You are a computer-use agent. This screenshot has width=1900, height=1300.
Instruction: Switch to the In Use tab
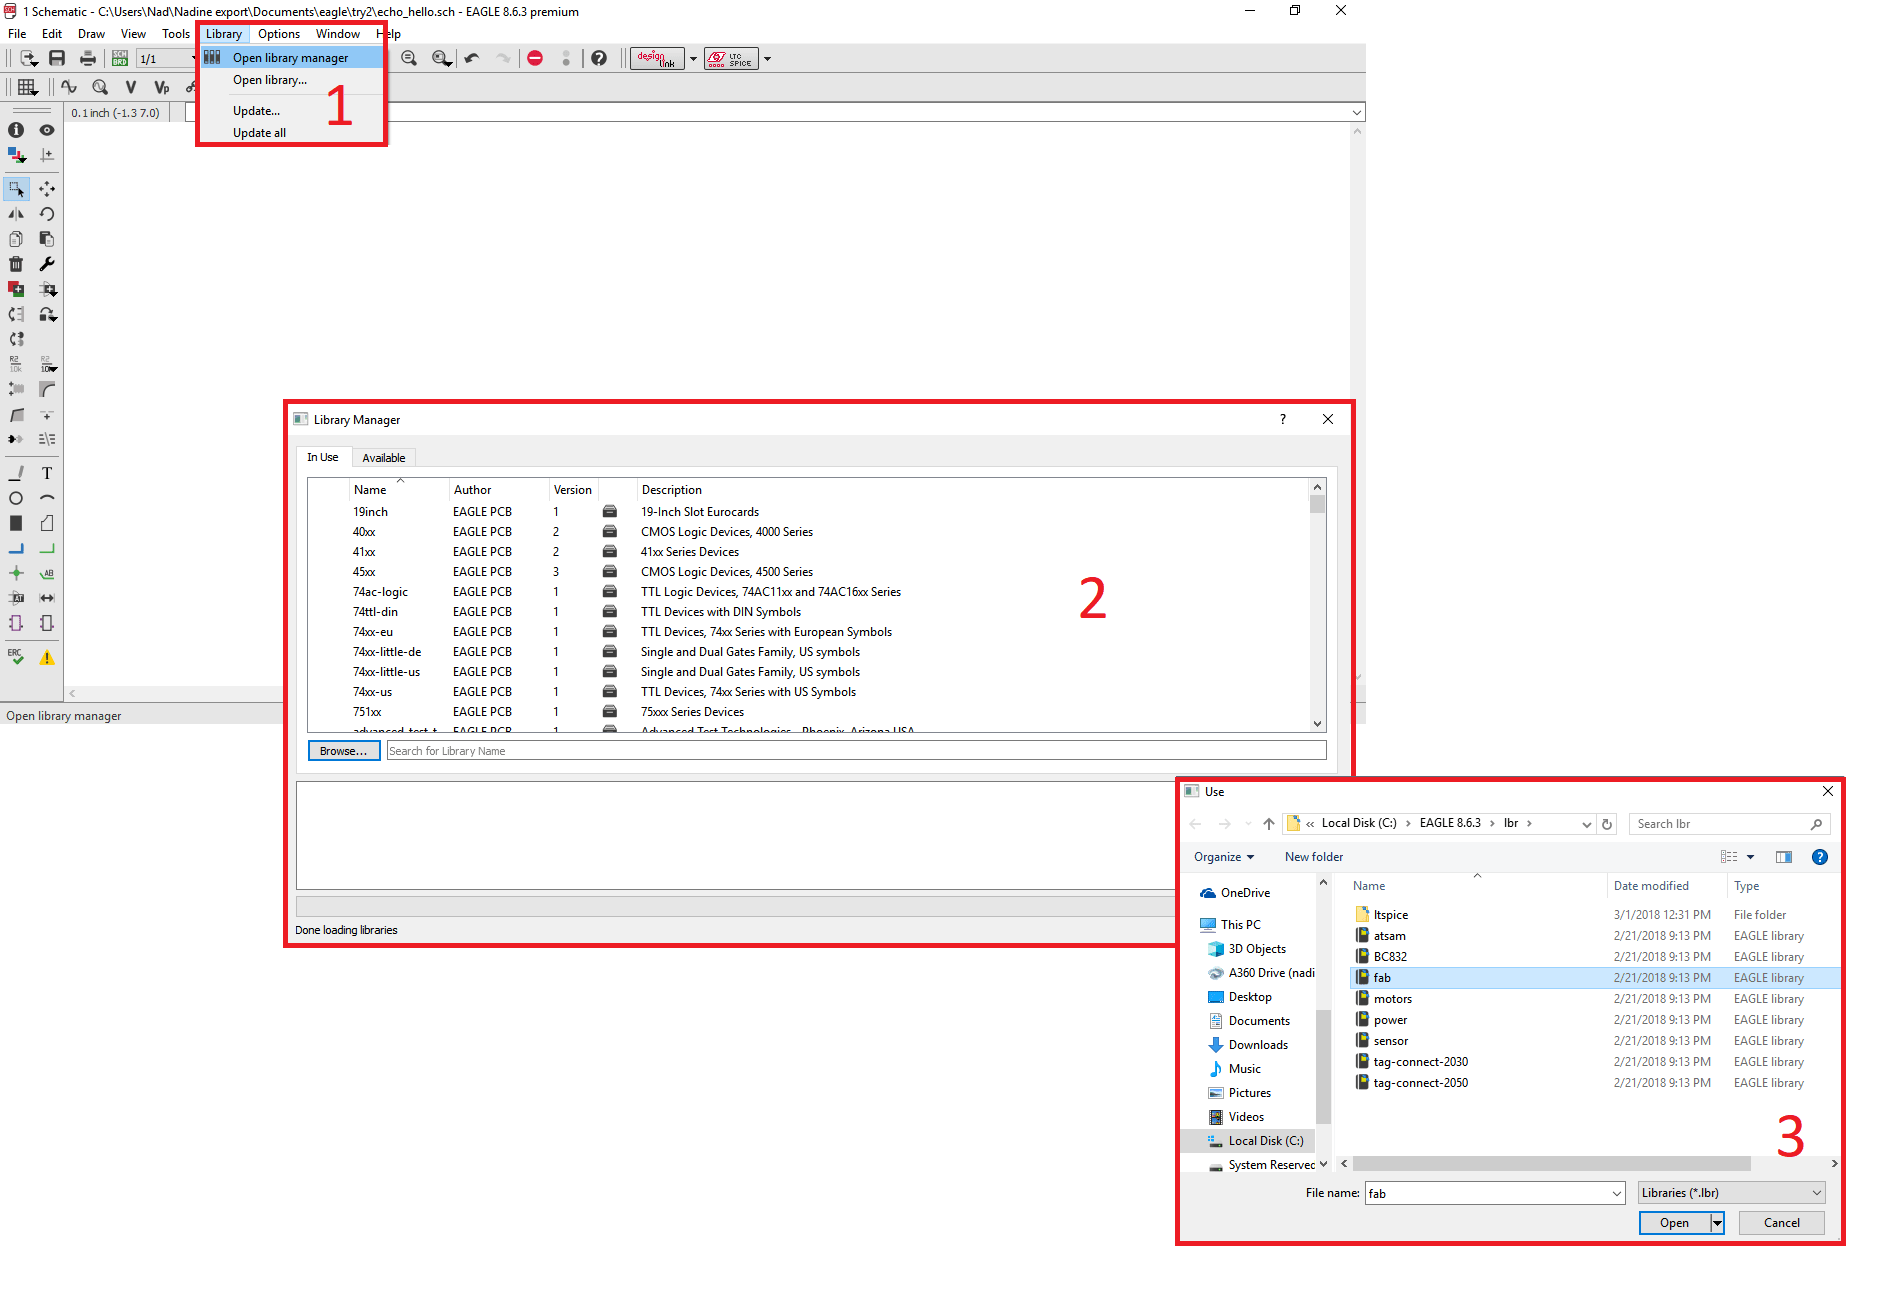click(323, 457)
